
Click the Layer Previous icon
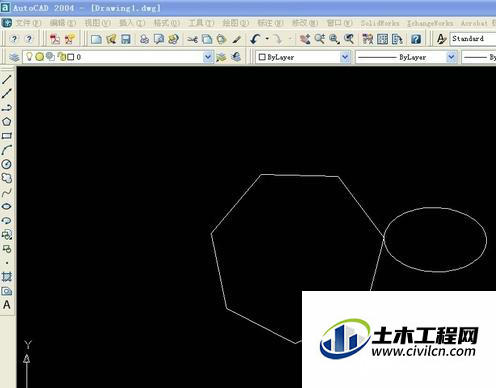[236, 57]
